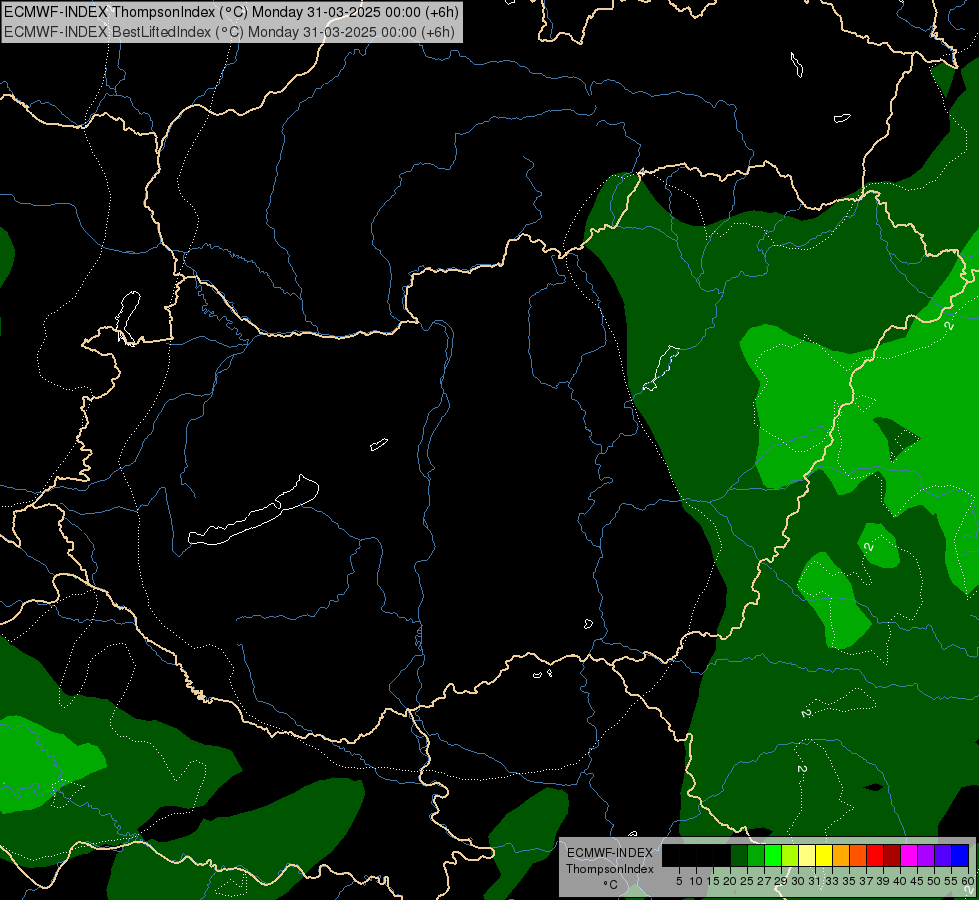Click the dark green 20–25 legend swatch
The height and width of the screenshot is (900, 979).
pos(739,855)
